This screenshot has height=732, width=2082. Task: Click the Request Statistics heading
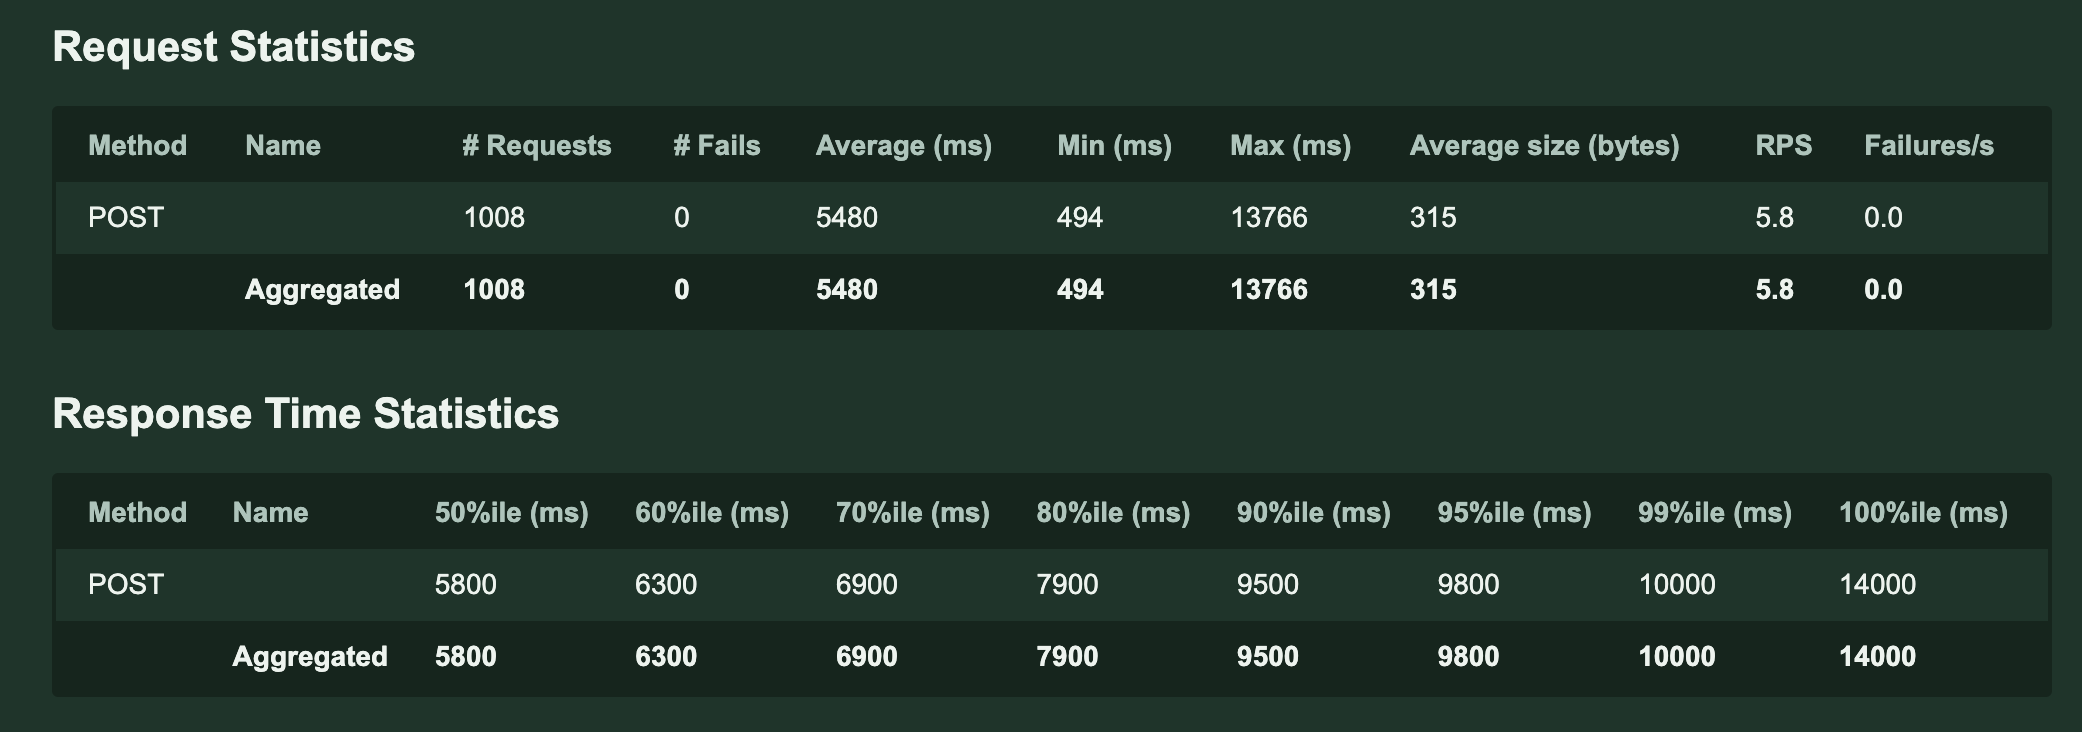click(233, 47)
